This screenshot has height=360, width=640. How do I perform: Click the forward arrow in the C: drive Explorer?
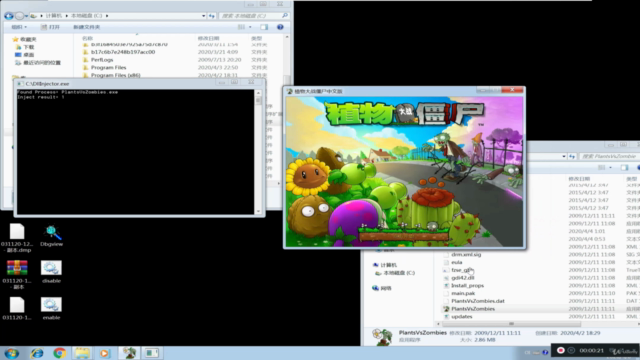[19, 16]
